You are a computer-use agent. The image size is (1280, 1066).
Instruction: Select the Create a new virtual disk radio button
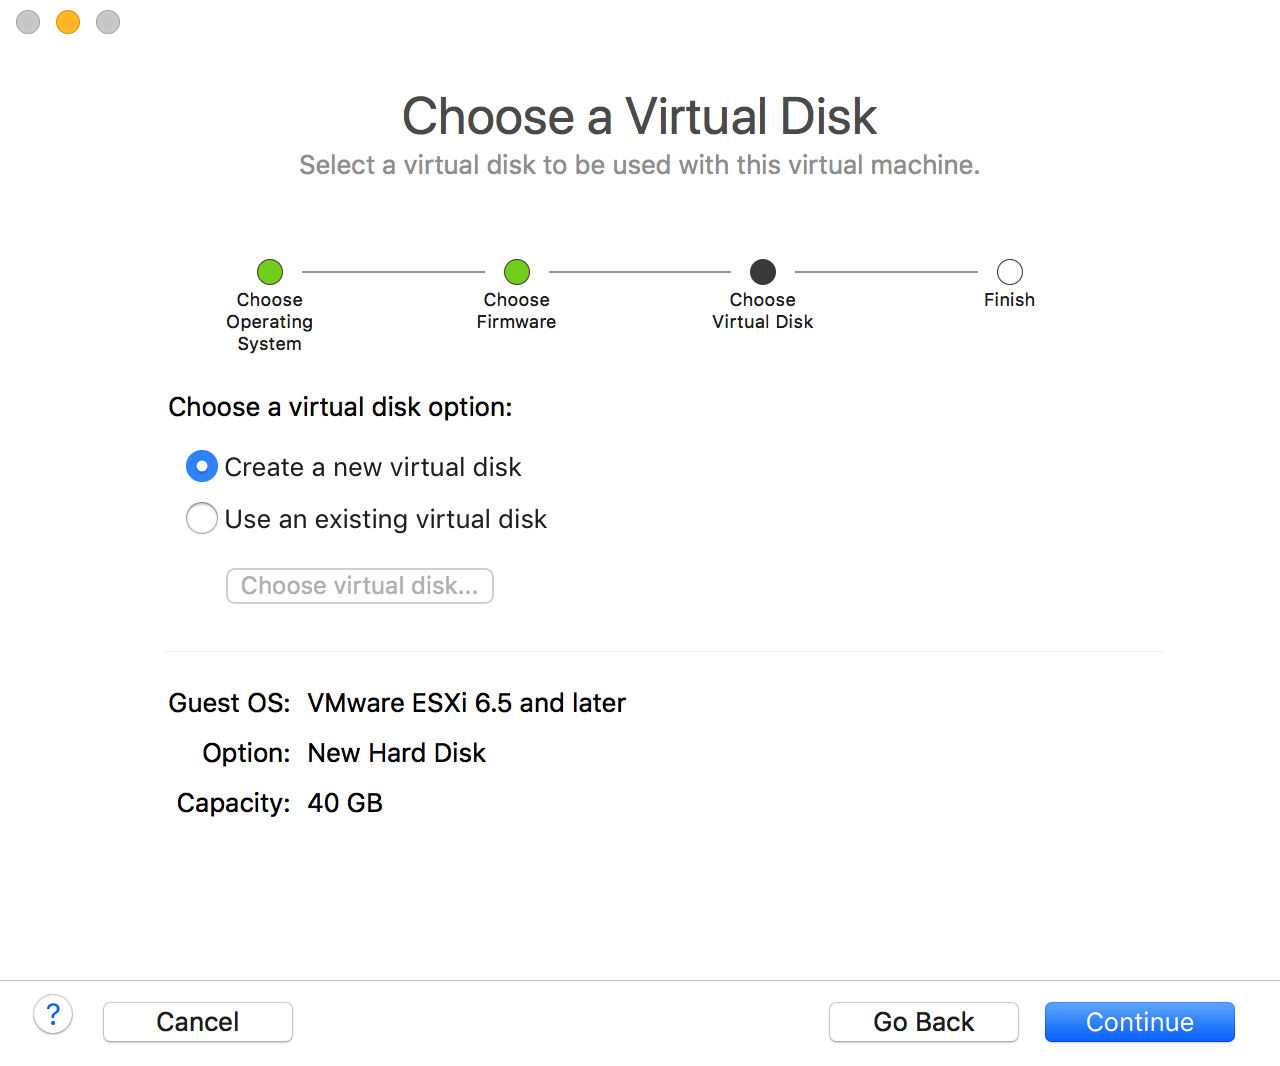tap(202, 466)
